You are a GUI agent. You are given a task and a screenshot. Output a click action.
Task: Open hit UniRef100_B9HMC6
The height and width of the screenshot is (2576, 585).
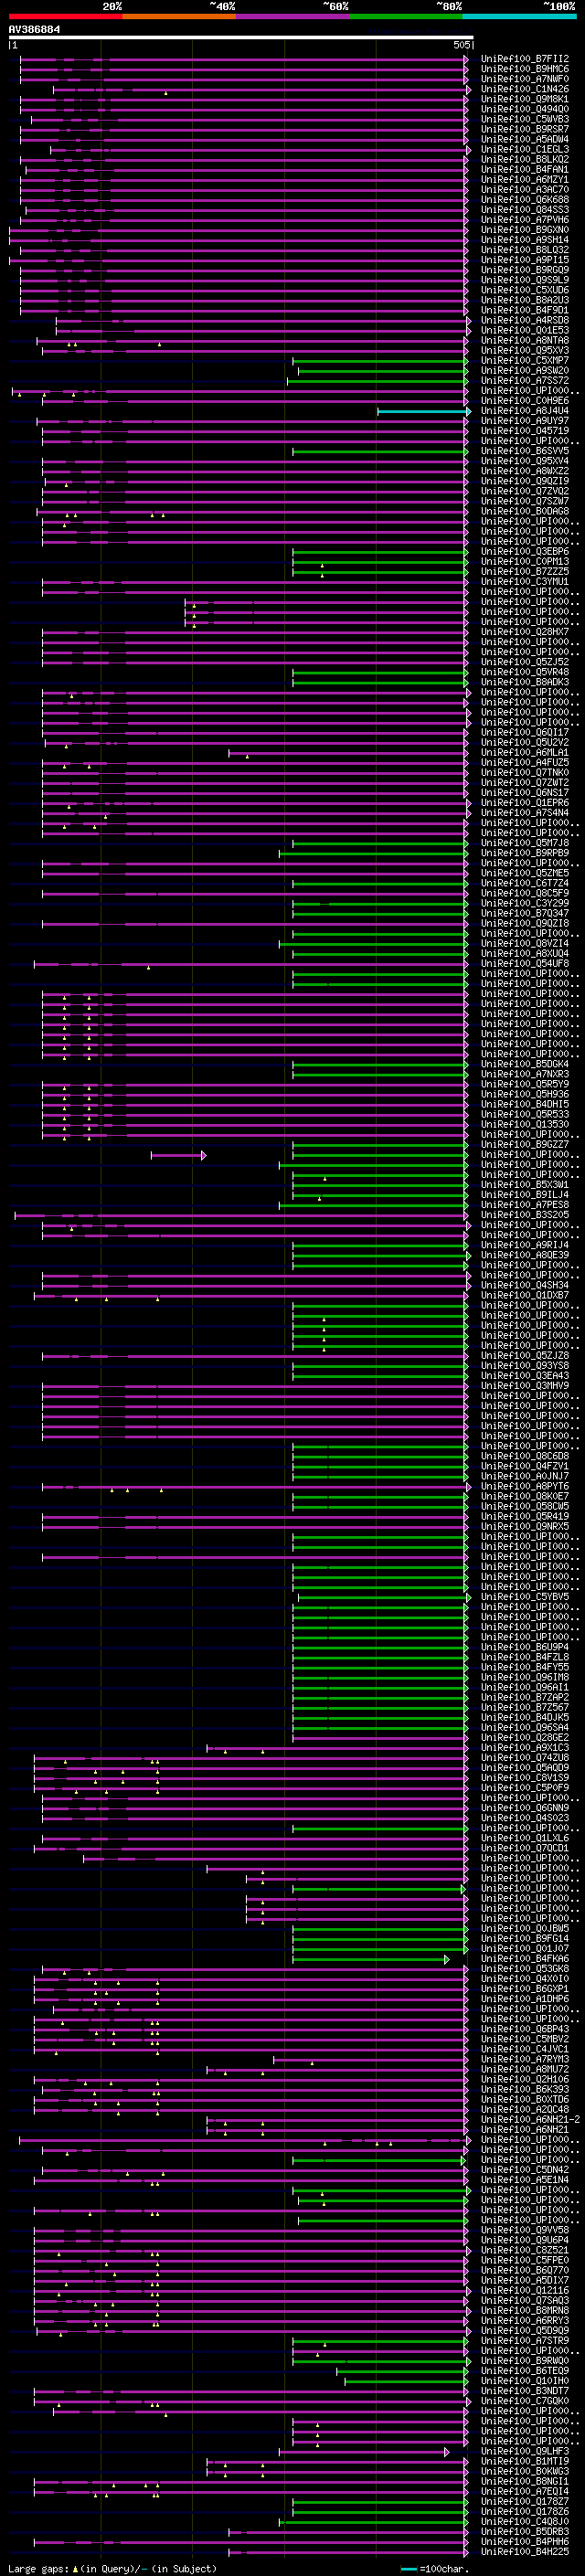tap(524, 69)
